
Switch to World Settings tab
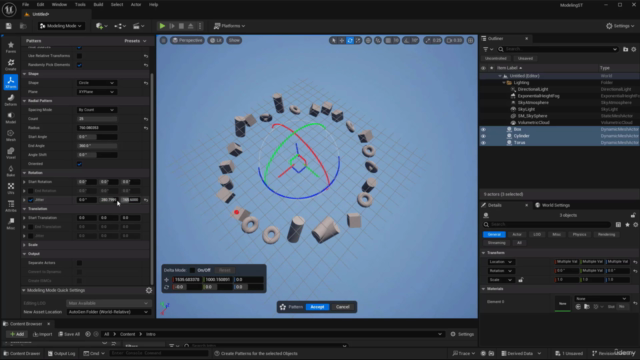(553, 205)
